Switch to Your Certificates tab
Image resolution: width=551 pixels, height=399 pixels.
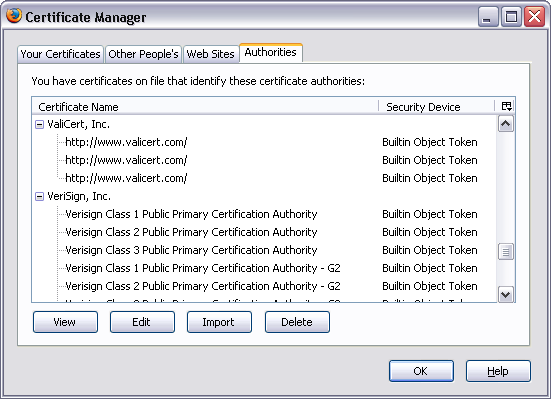(x=60, y=54)
